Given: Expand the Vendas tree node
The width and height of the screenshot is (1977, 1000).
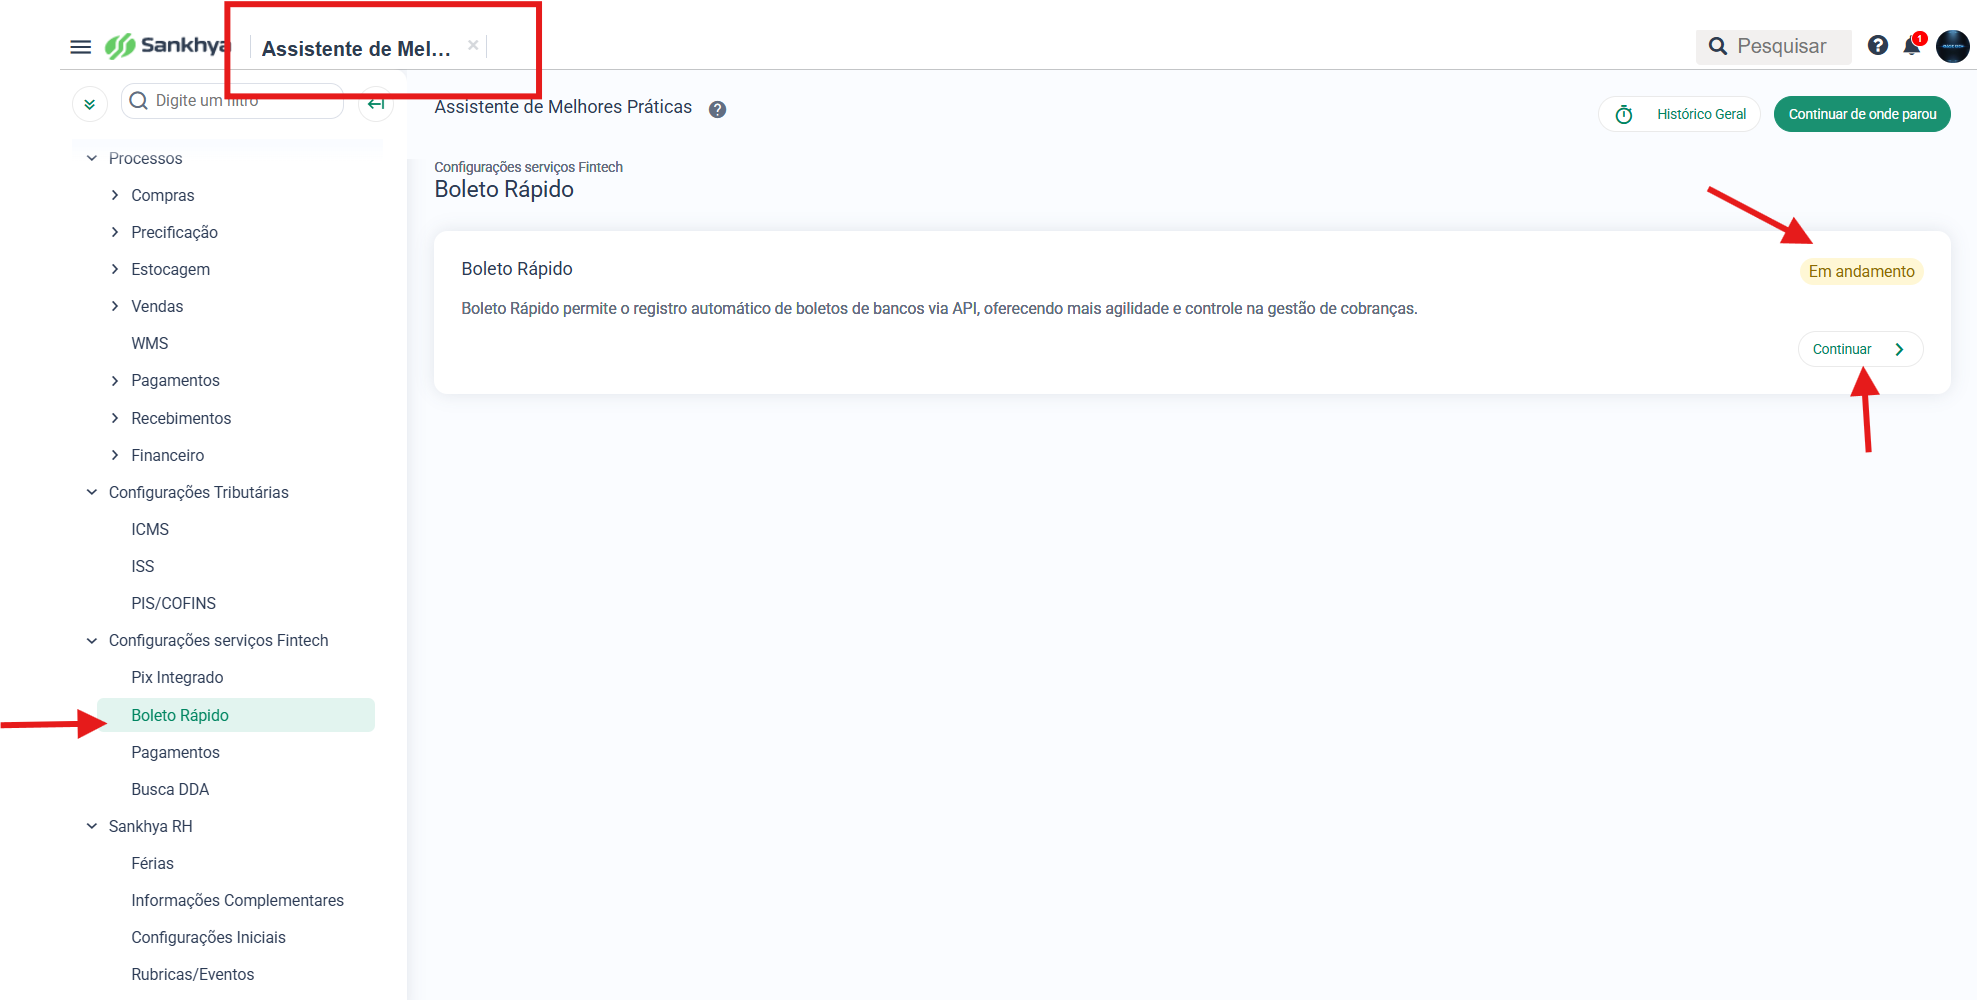Looking at the screenshot, I should (115, 306).
